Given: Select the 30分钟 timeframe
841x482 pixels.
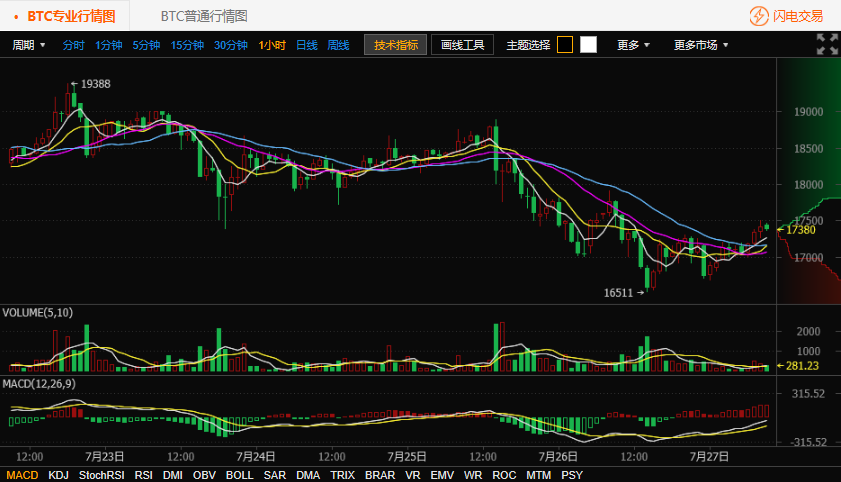Looking at the screenshot, I should pyautogui.click(x=231, y=45).
